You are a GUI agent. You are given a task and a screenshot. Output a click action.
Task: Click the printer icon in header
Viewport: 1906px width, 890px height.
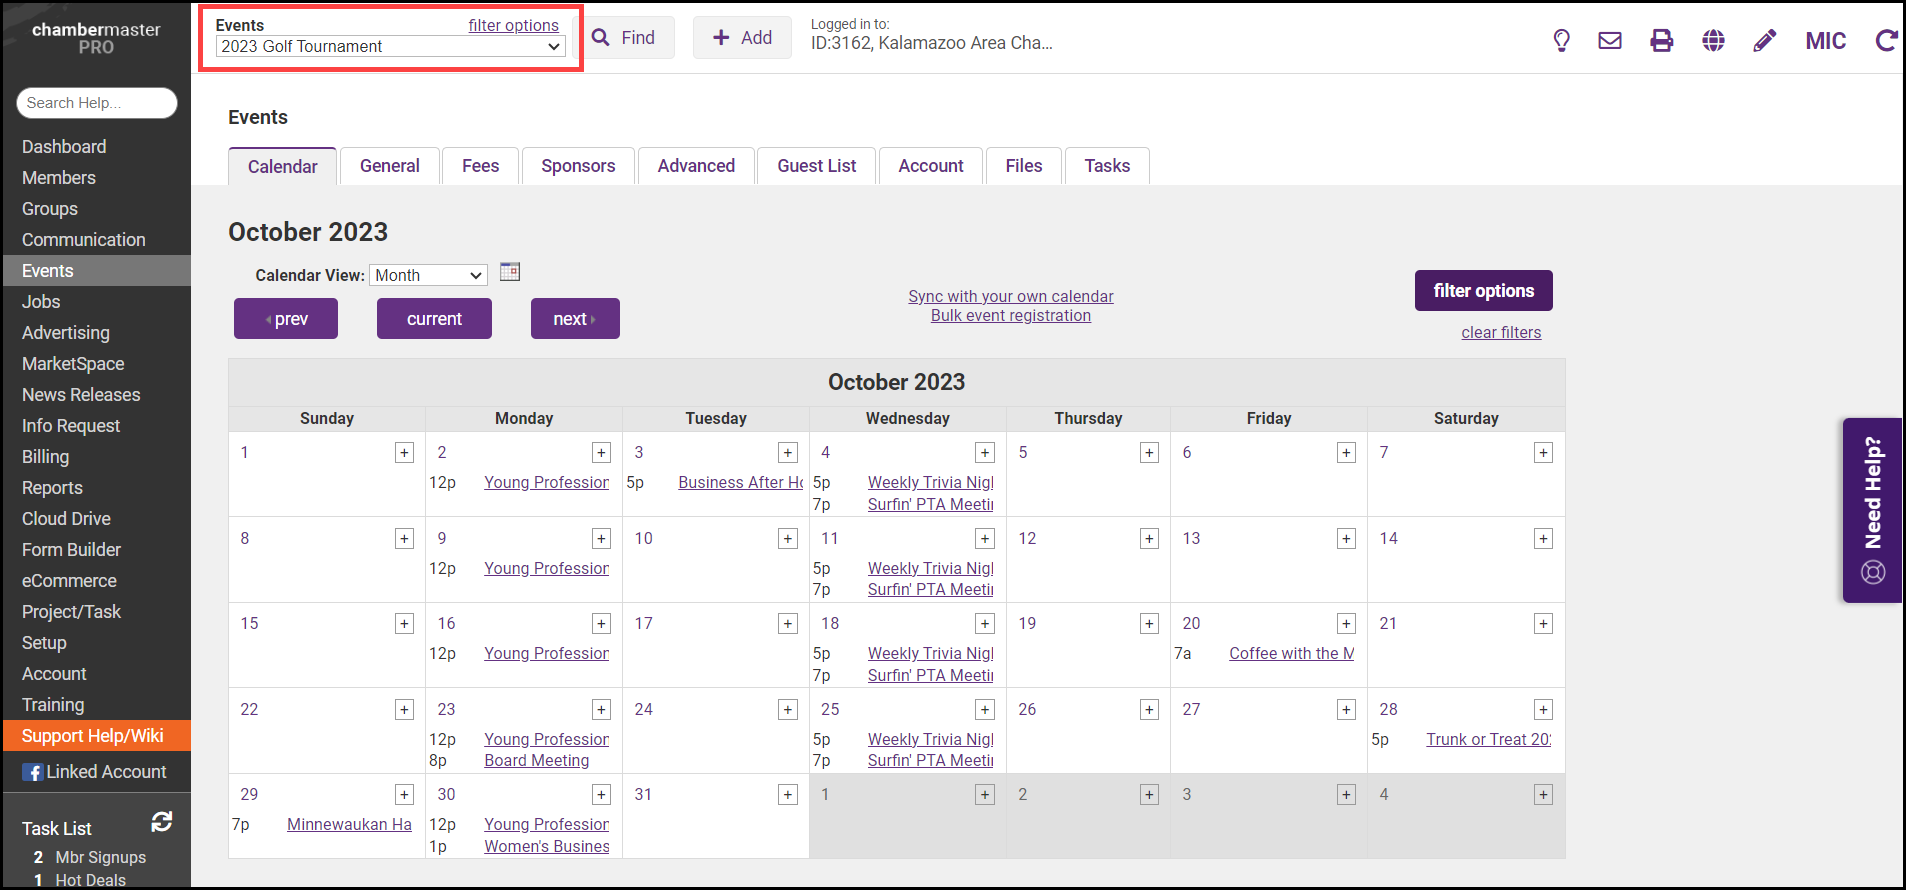pyautogui.click(x=1661, y=41)
